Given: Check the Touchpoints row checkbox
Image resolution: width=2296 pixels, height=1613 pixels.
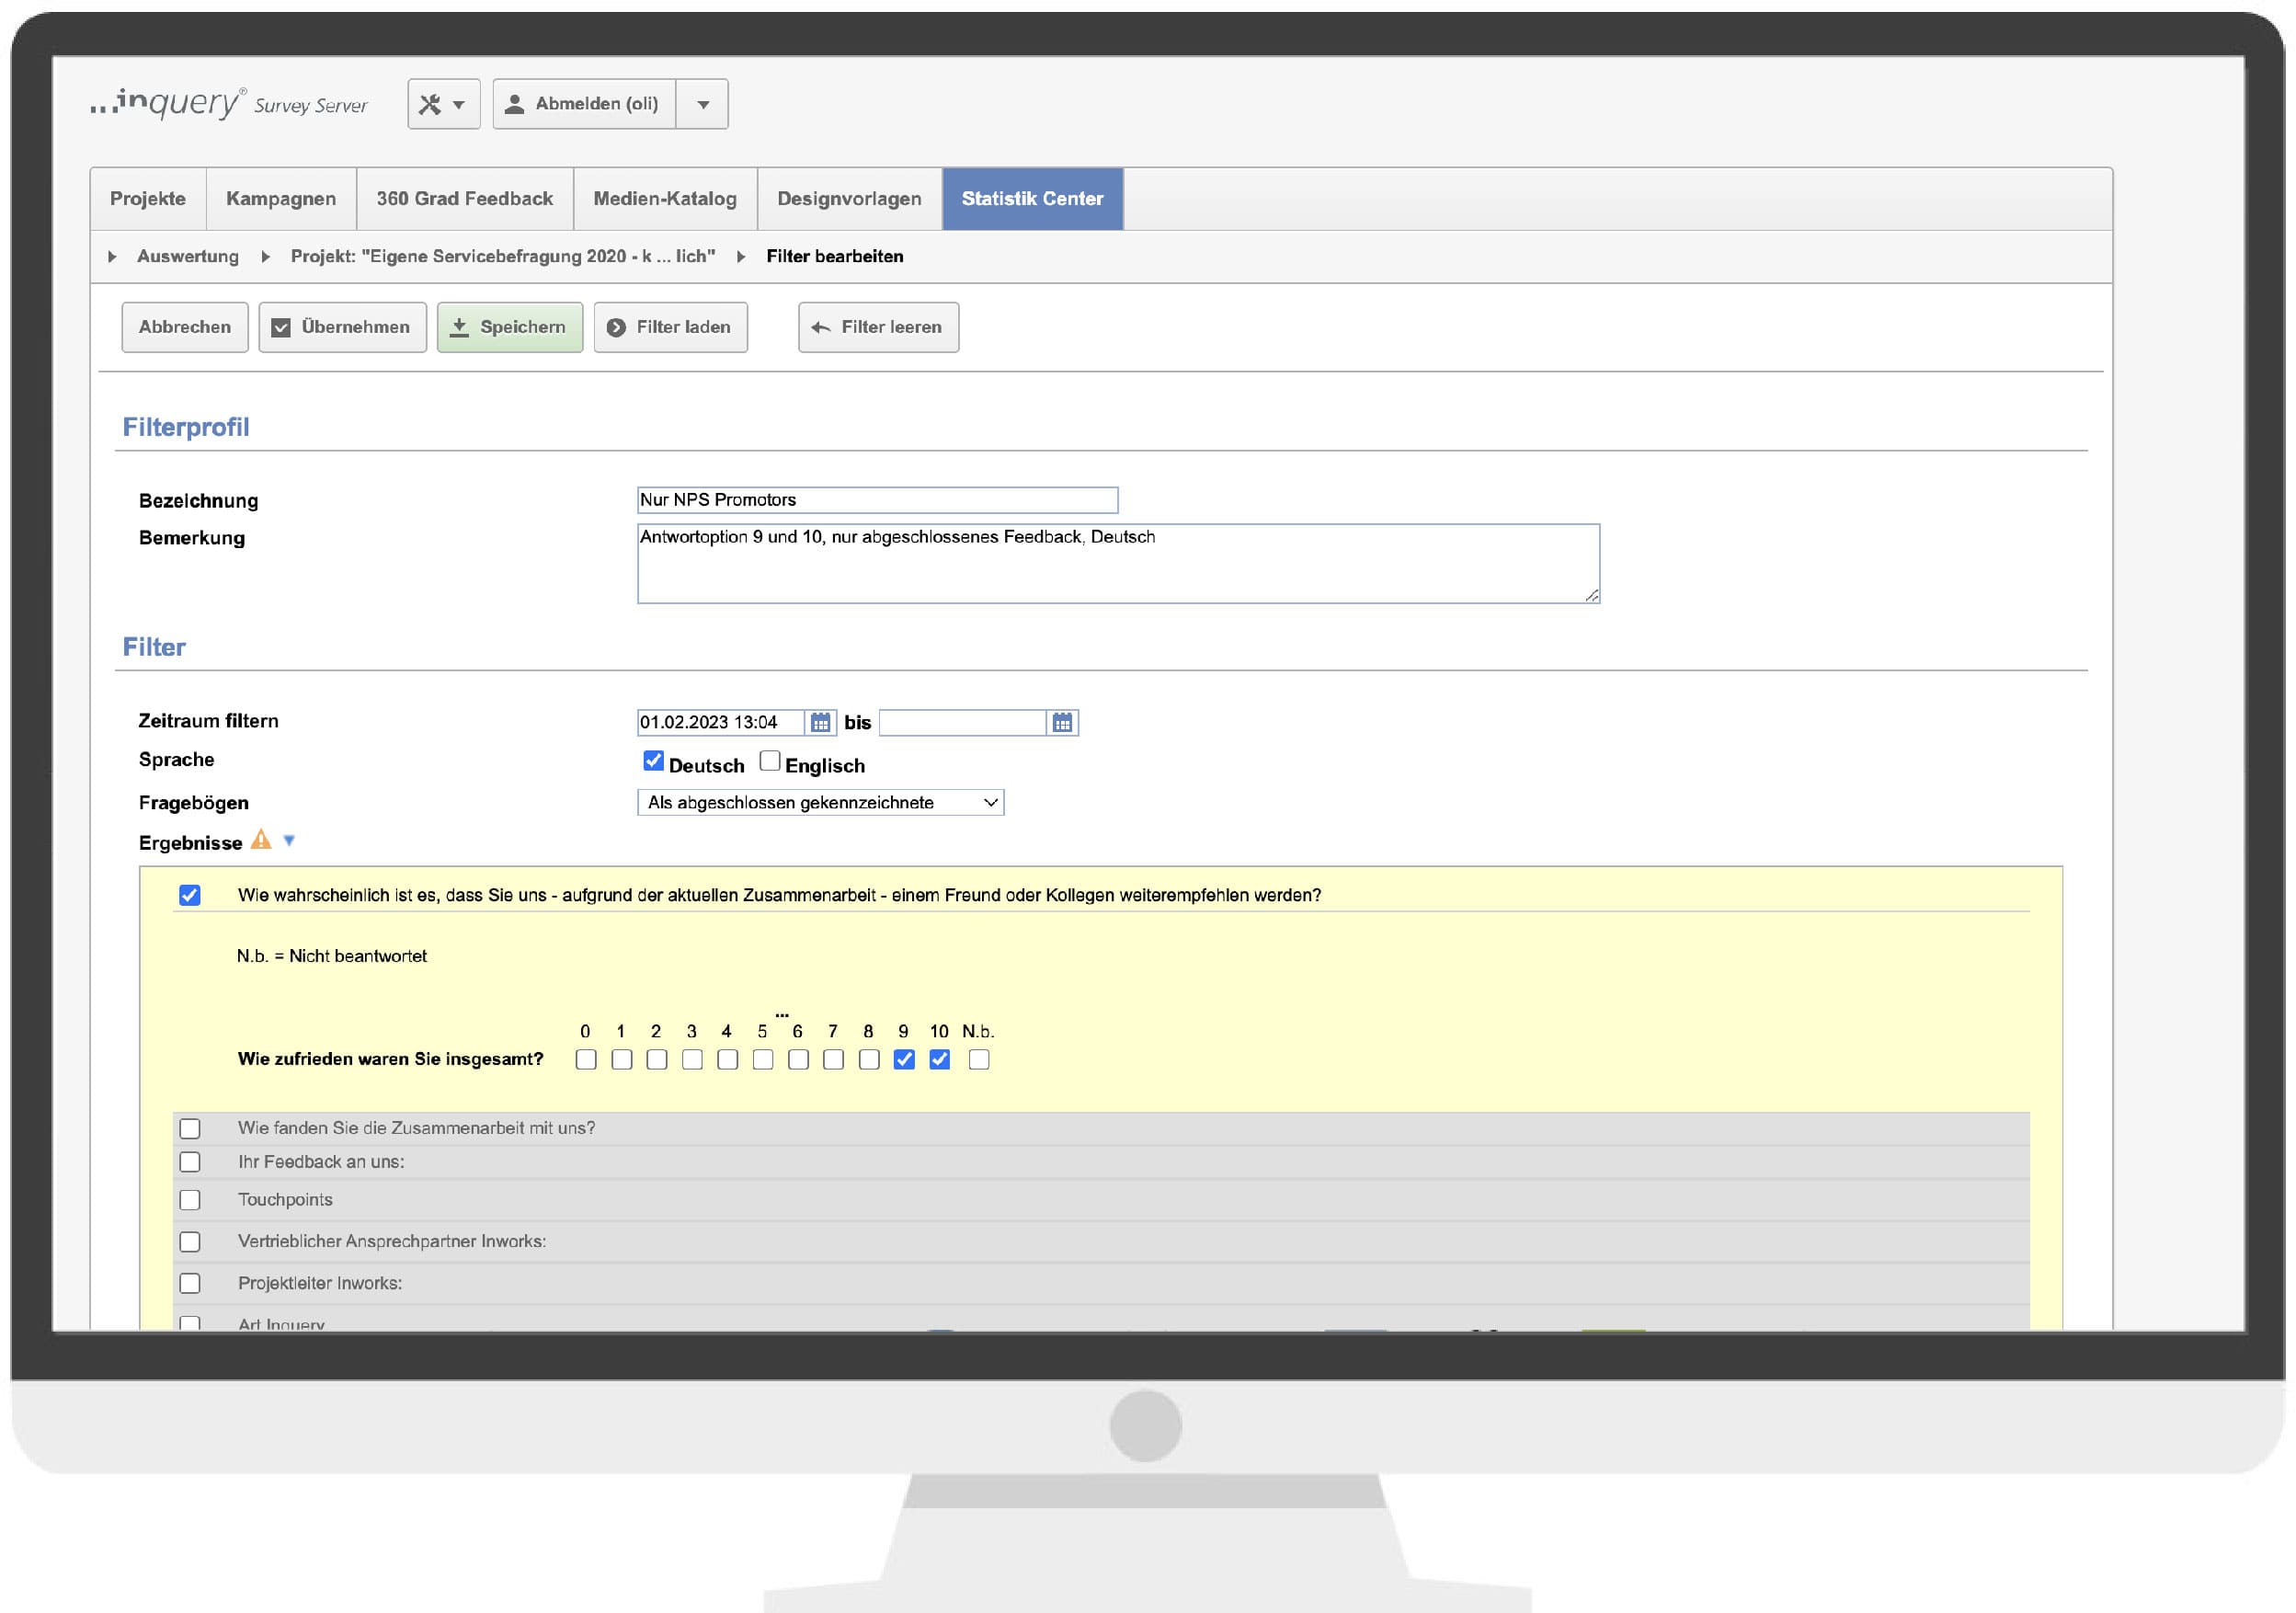Looking at the screenshot, I should [x=190, y=1200].
